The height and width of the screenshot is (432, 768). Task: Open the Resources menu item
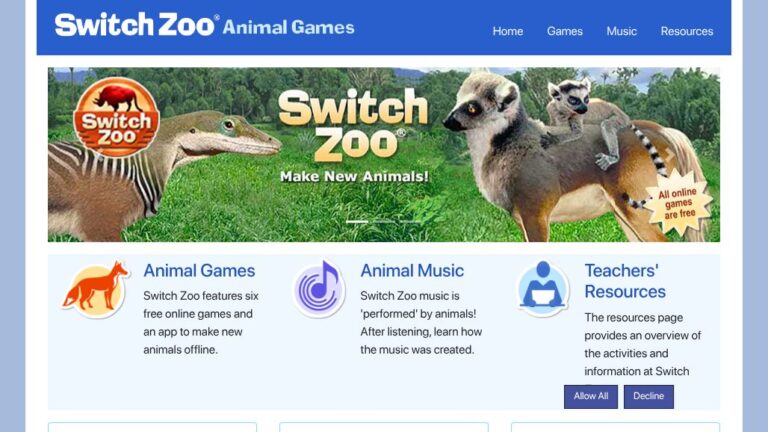click(687, 31)
